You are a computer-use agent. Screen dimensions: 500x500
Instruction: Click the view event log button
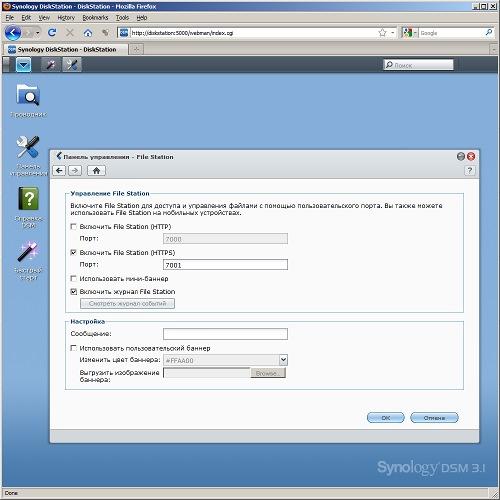127,303
